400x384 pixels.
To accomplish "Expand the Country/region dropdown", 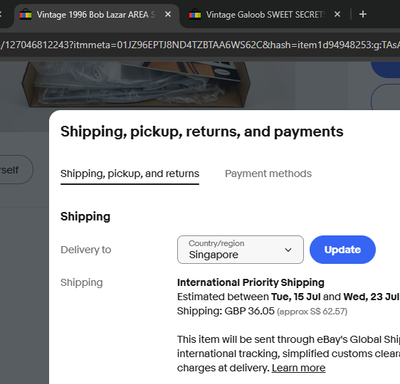I will pos(240,250).
